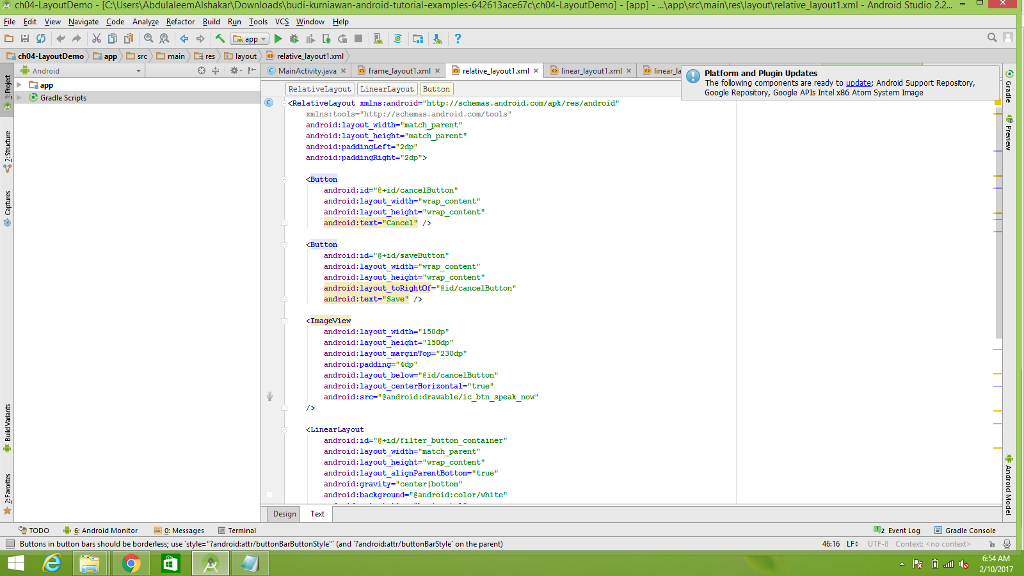The height and width of the screenshot is (576, 1024).
Task: Open Internet Explorer from the taskbar
Action: (51, 563)
